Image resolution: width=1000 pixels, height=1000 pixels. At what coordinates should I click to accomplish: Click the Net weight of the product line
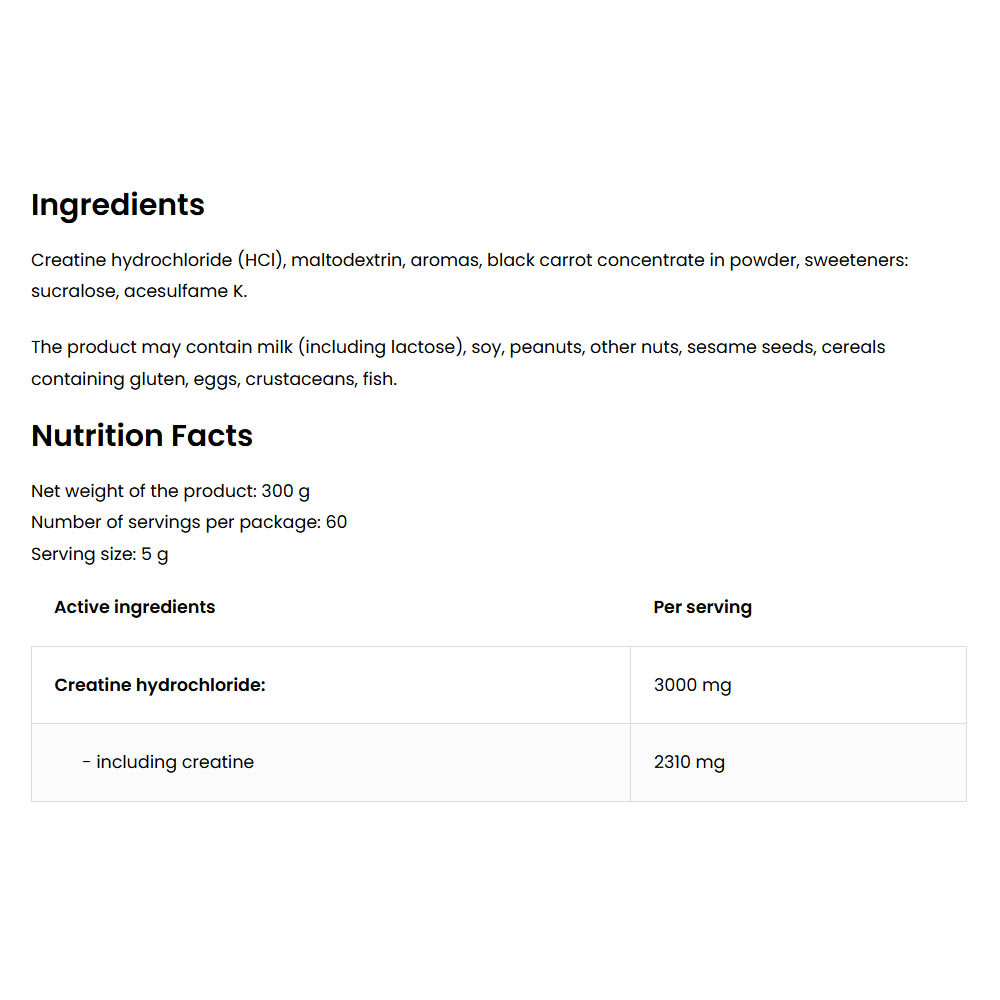coord(170,492)
